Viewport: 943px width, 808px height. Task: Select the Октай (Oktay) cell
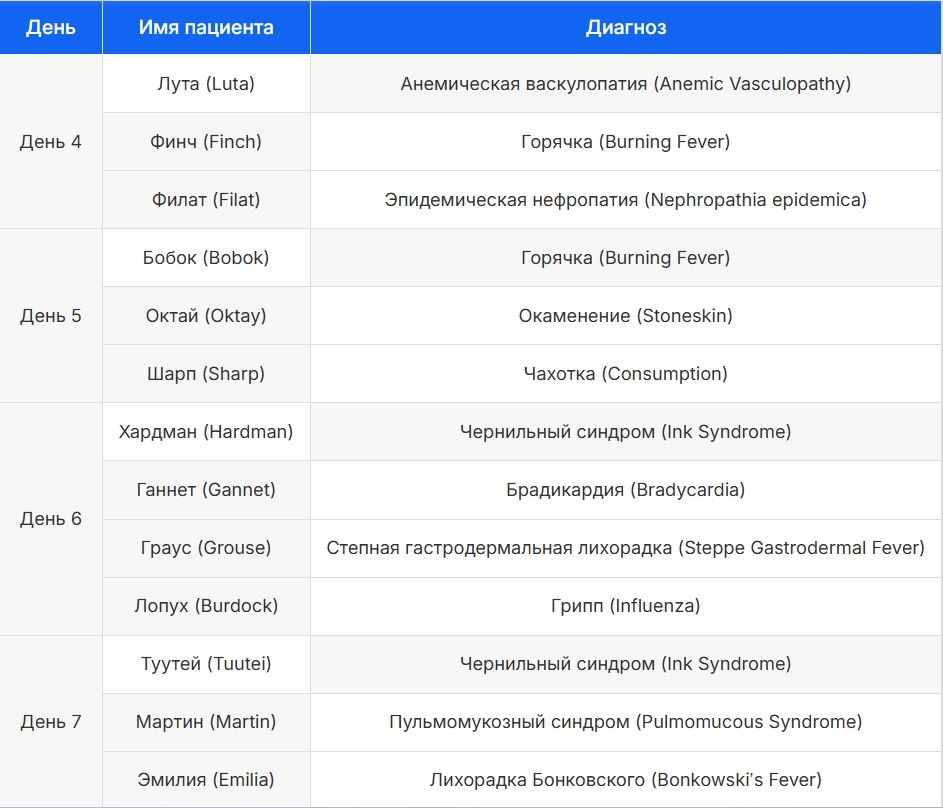pos(206,316)
